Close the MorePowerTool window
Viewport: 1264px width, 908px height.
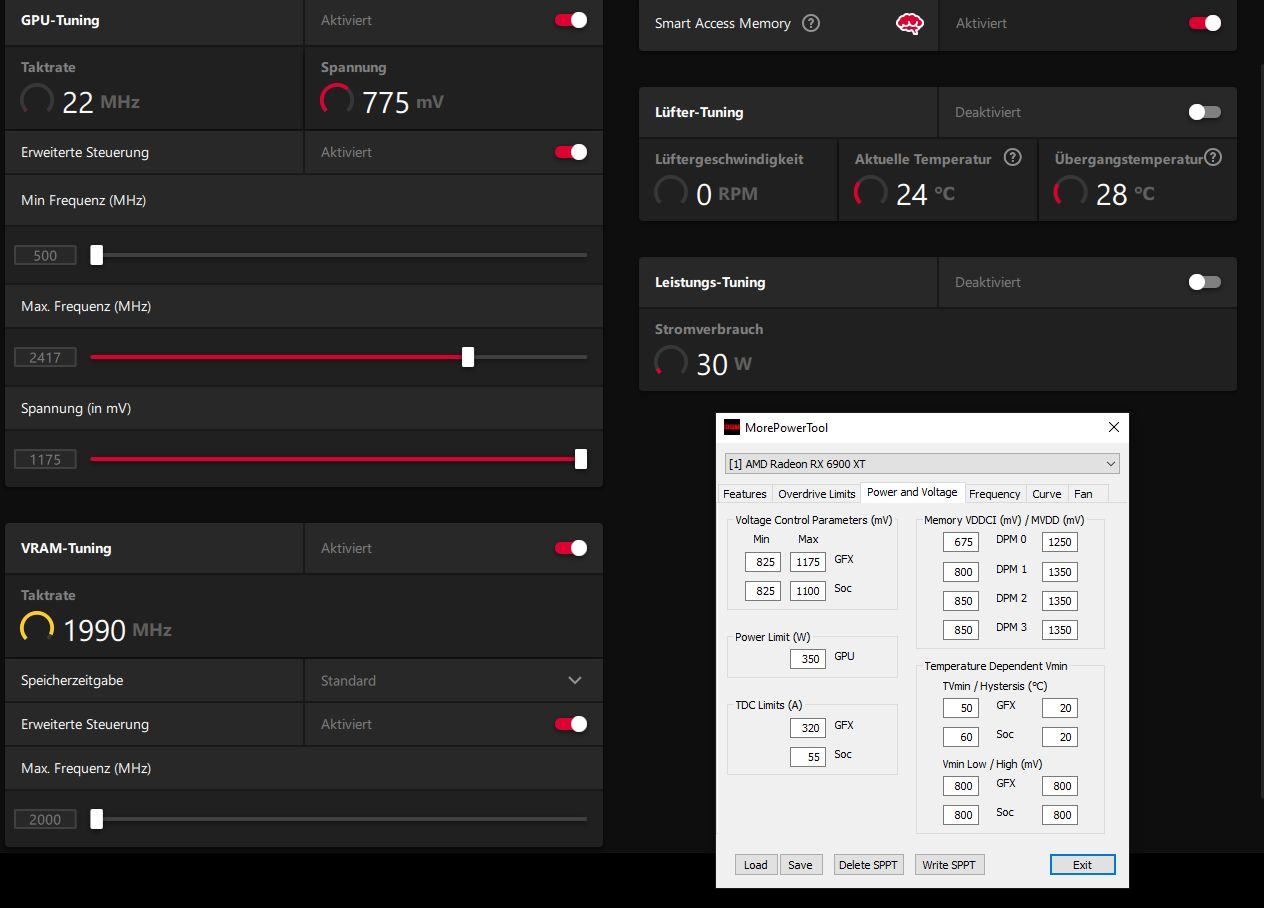[1114, 427]
